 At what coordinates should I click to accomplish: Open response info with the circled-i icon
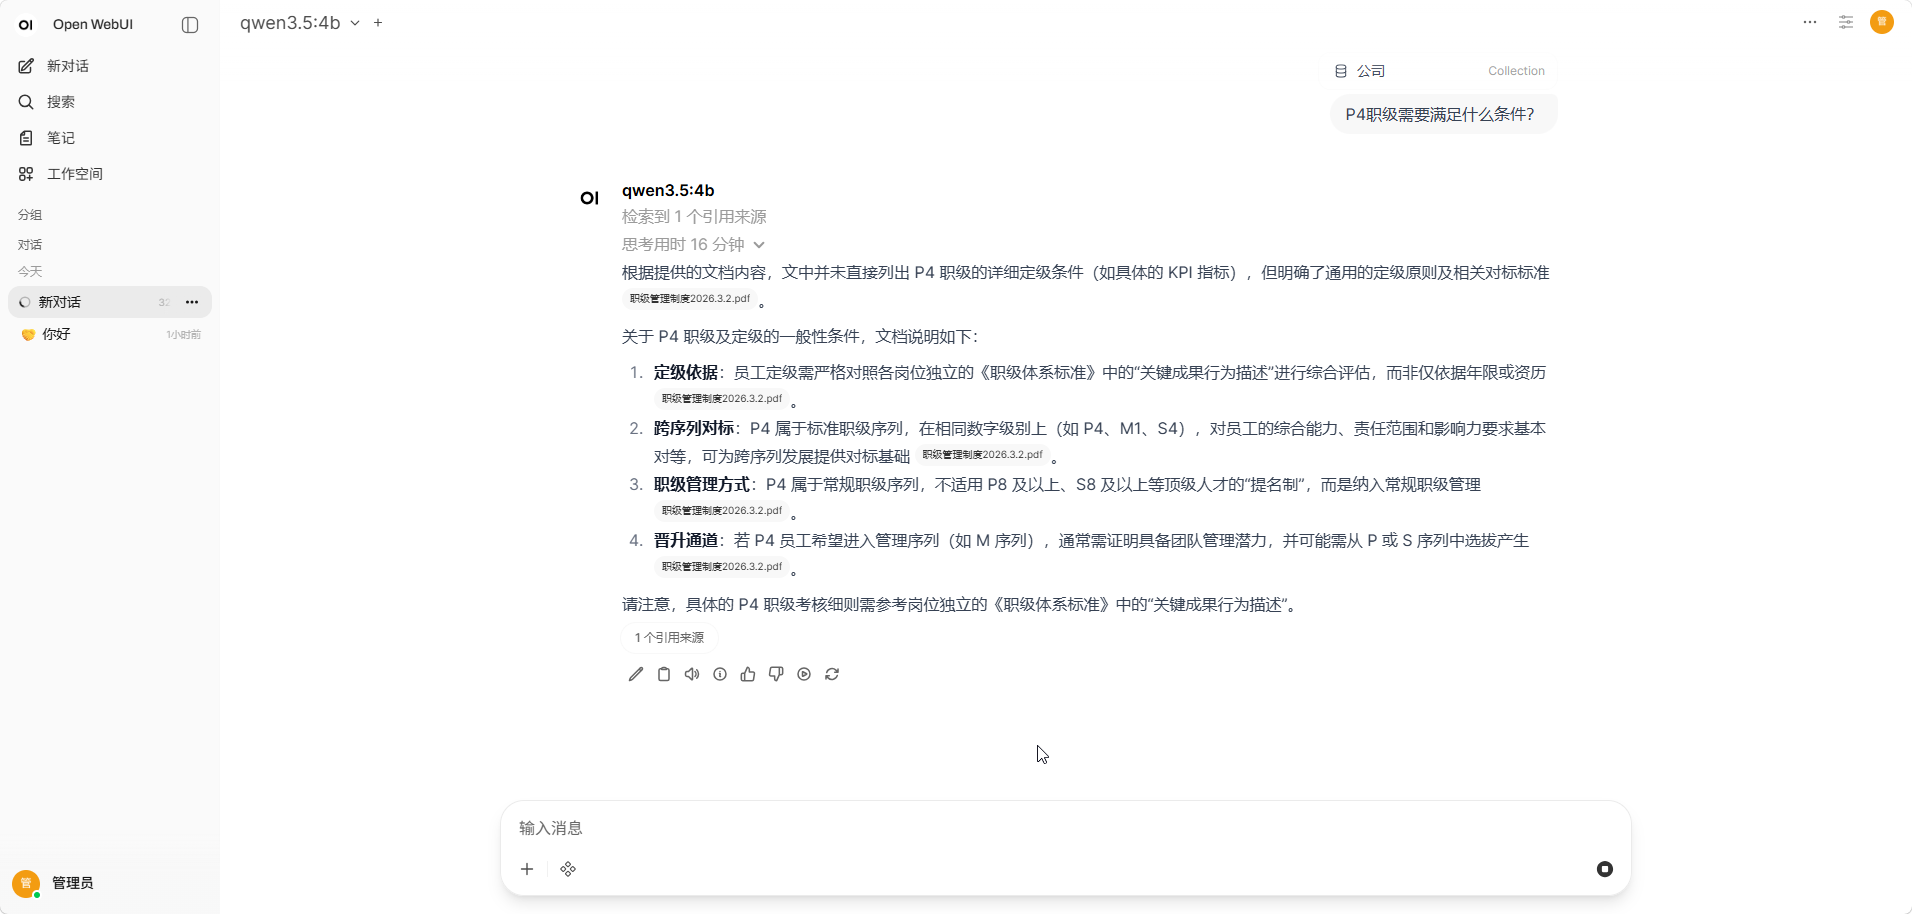719,674
